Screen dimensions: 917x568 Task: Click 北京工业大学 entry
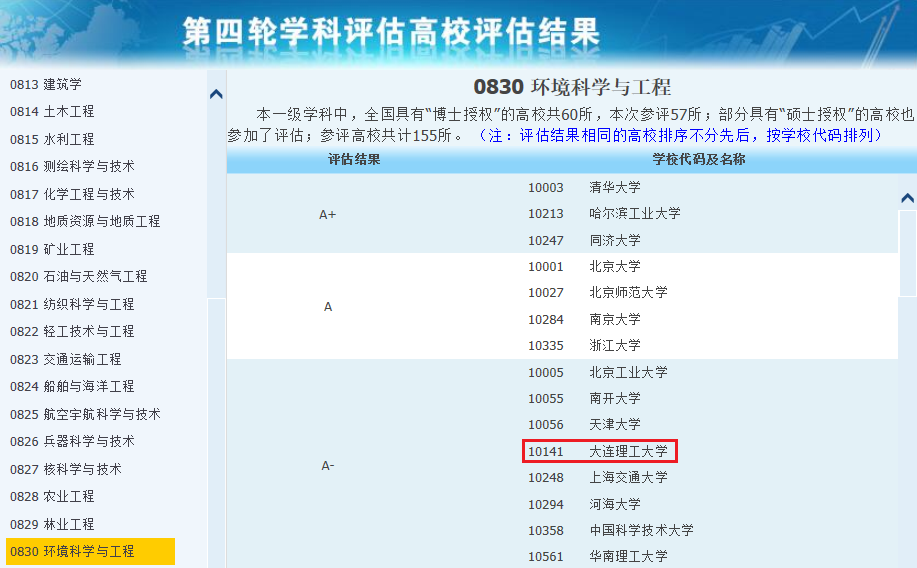tap(628, 372)
